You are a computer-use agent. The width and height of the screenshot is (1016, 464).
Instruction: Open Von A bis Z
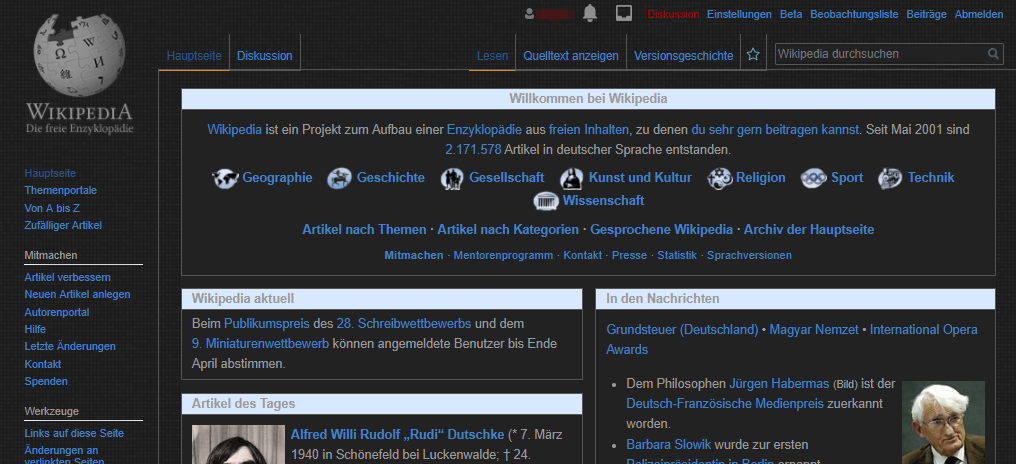pyautogui.click(x=52, y=208)
